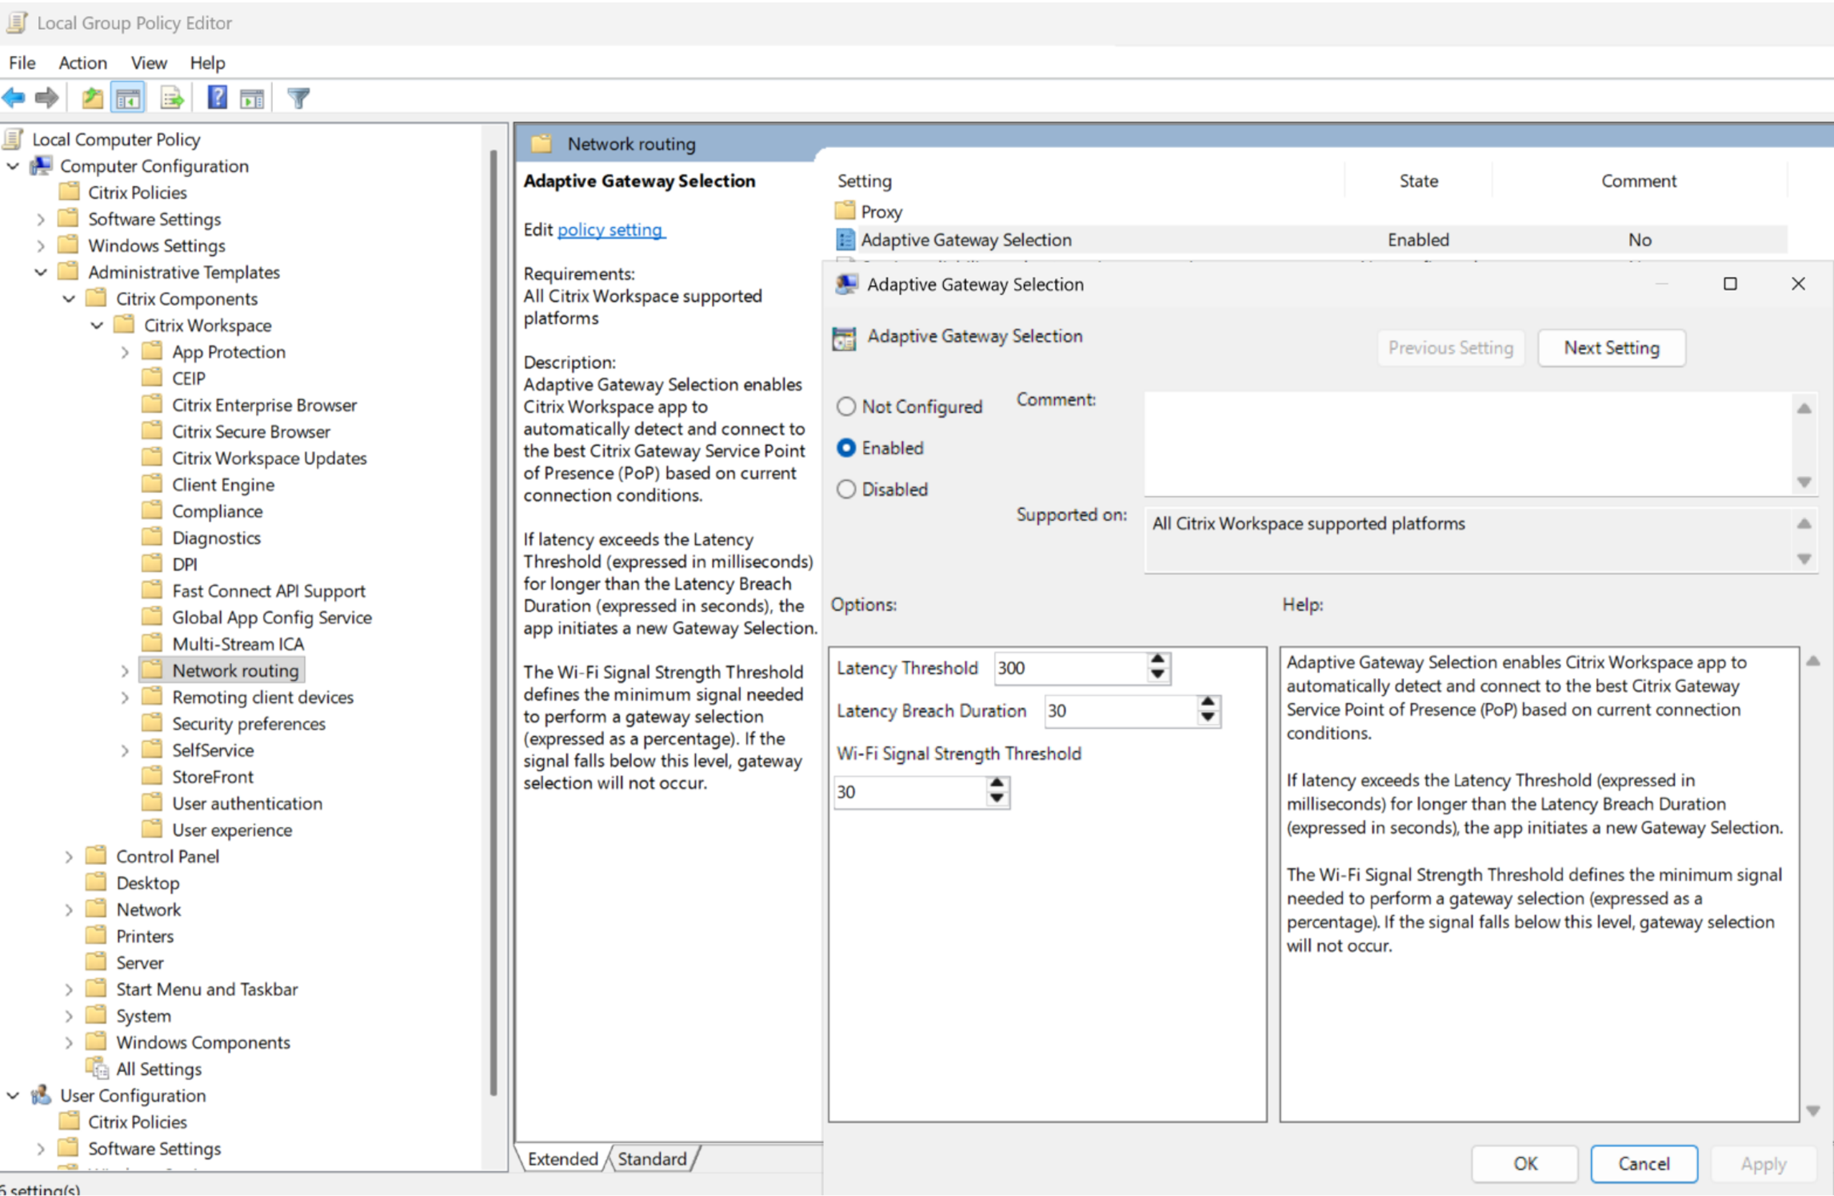The image size is (1834, 1196).
Task: Collapse the Computer Configuration node
Action: pos(13,166)
